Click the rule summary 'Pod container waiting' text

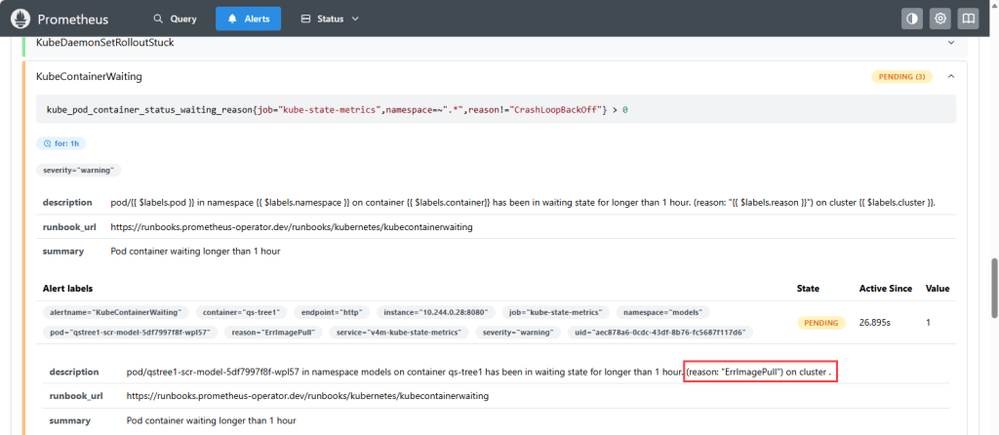click(x=195, y=251)
